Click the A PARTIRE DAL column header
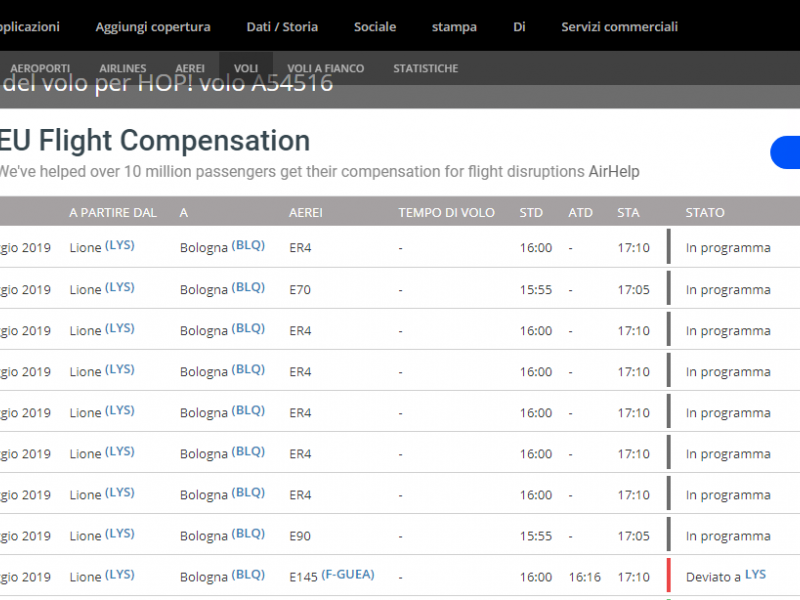Screen dimensions: 800x600 click(x=113, y=212)
